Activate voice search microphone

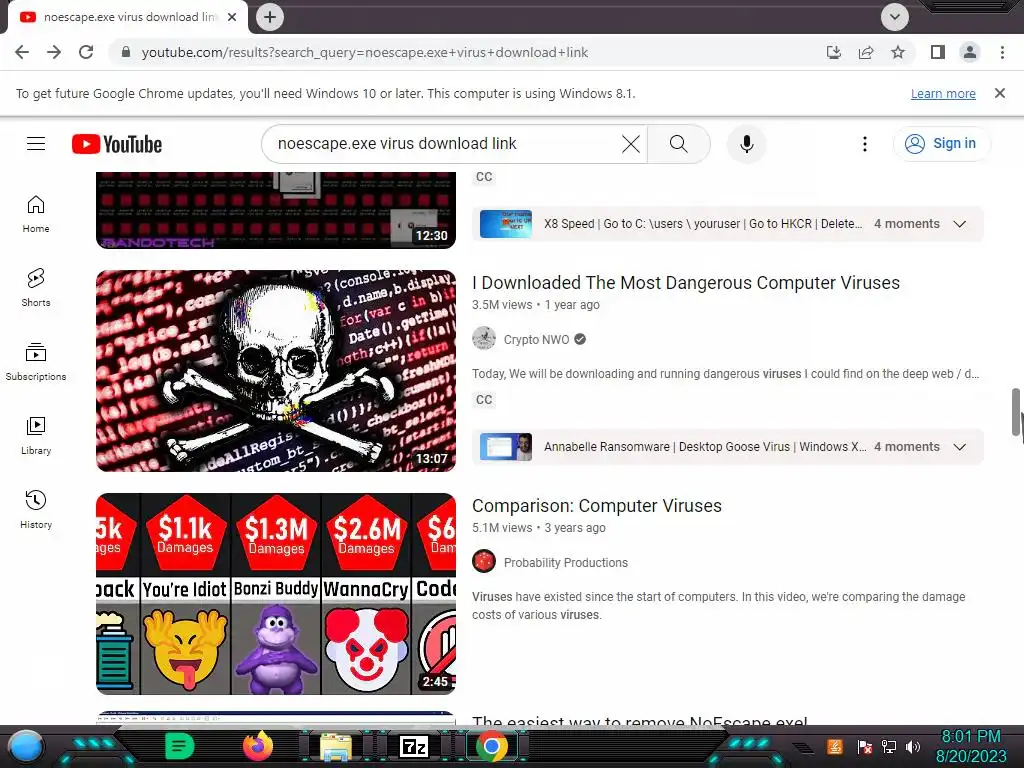coord(746,144)
